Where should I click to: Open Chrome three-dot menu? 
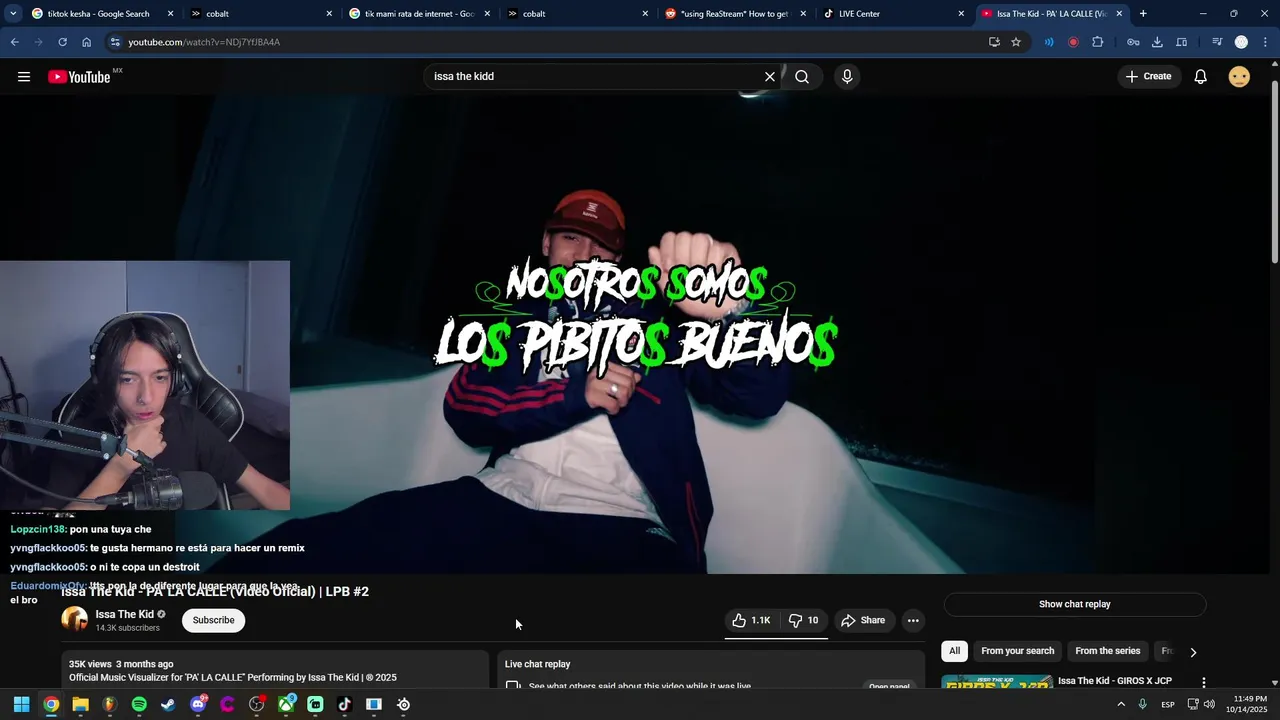pyautogui.click(x=1266, y=42)
